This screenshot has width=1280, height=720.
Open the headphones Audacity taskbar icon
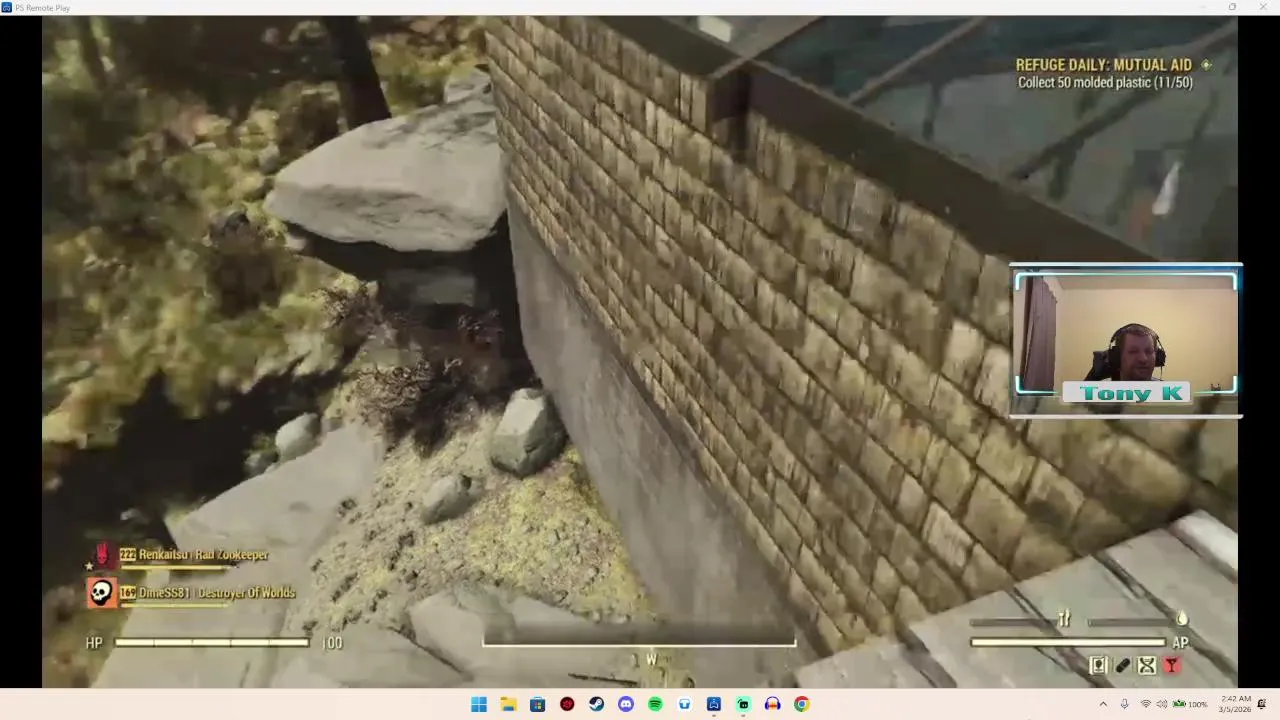[x=772, y=704]
